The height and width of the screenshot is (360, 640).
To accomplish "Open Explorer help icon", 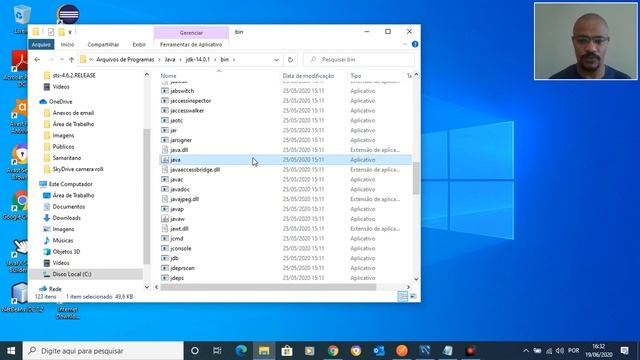I will (415, 44).
